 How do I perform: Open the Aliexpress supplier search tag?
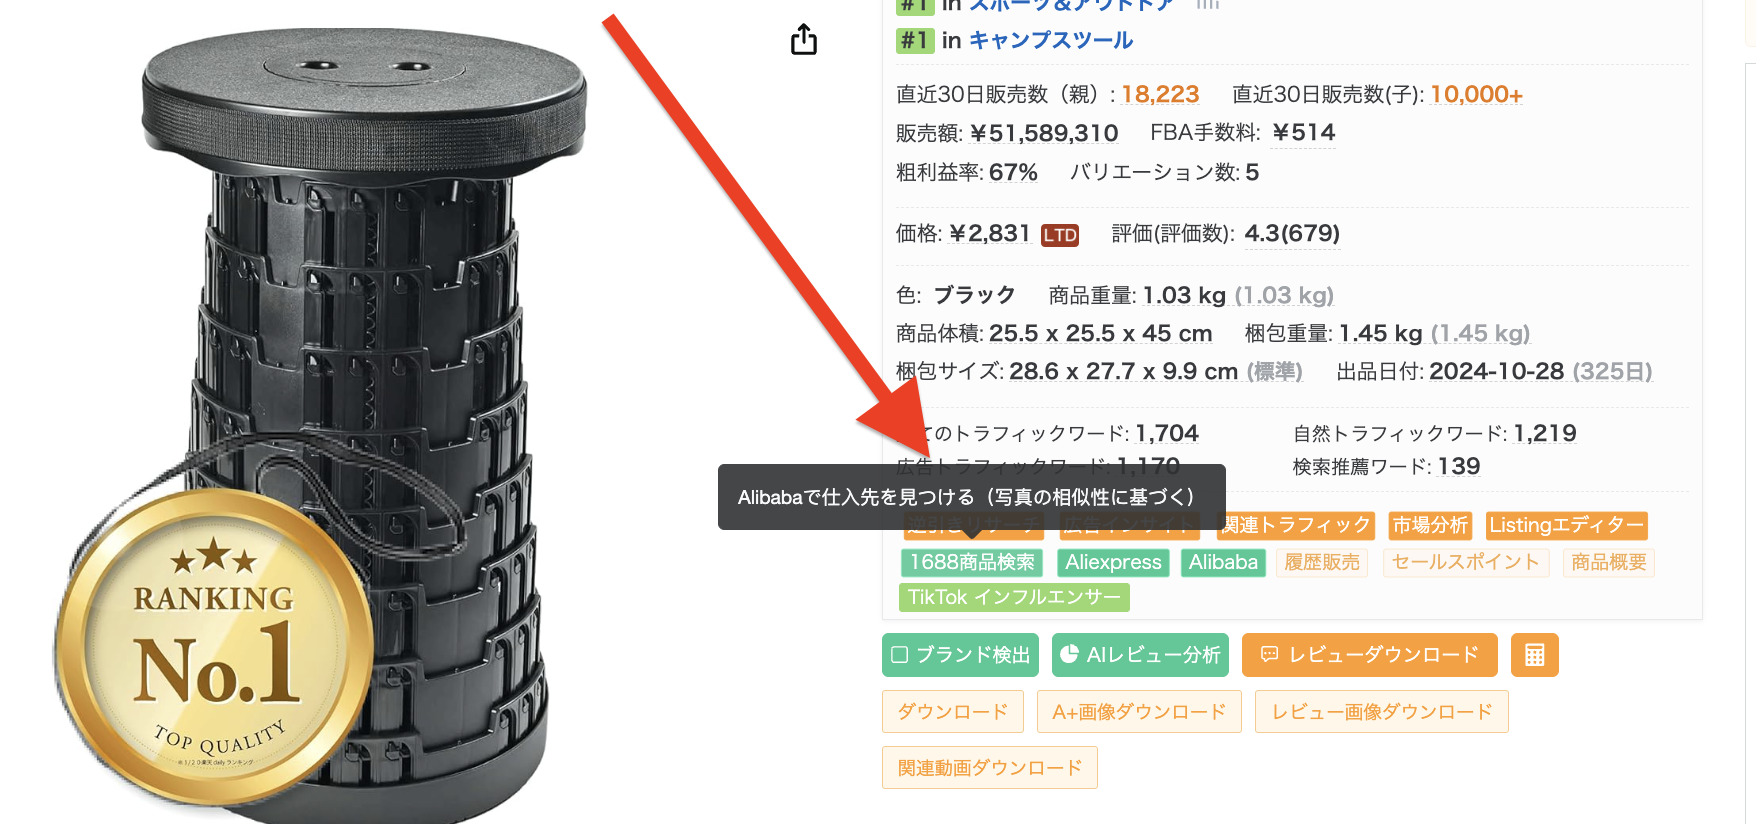[x=1113, y=563]
